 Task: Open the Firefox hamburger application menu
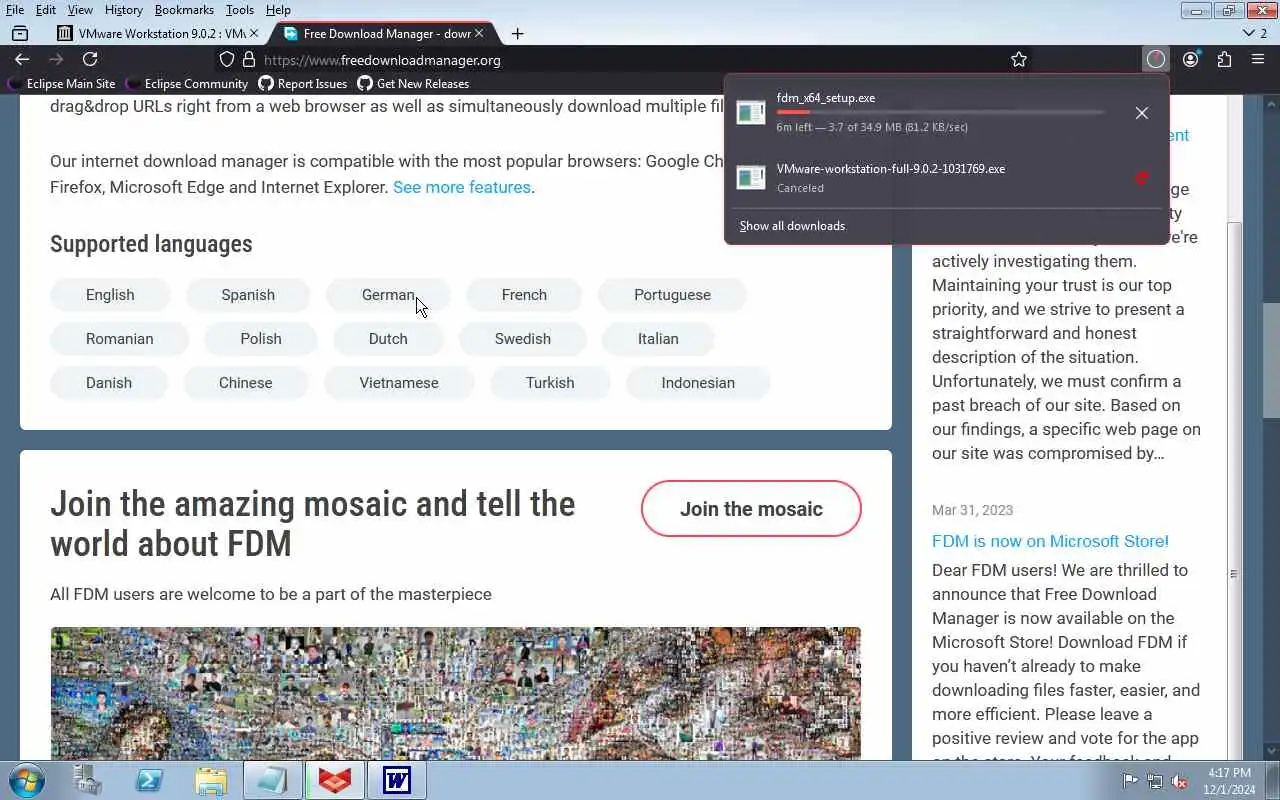[x=1258, y=60]
